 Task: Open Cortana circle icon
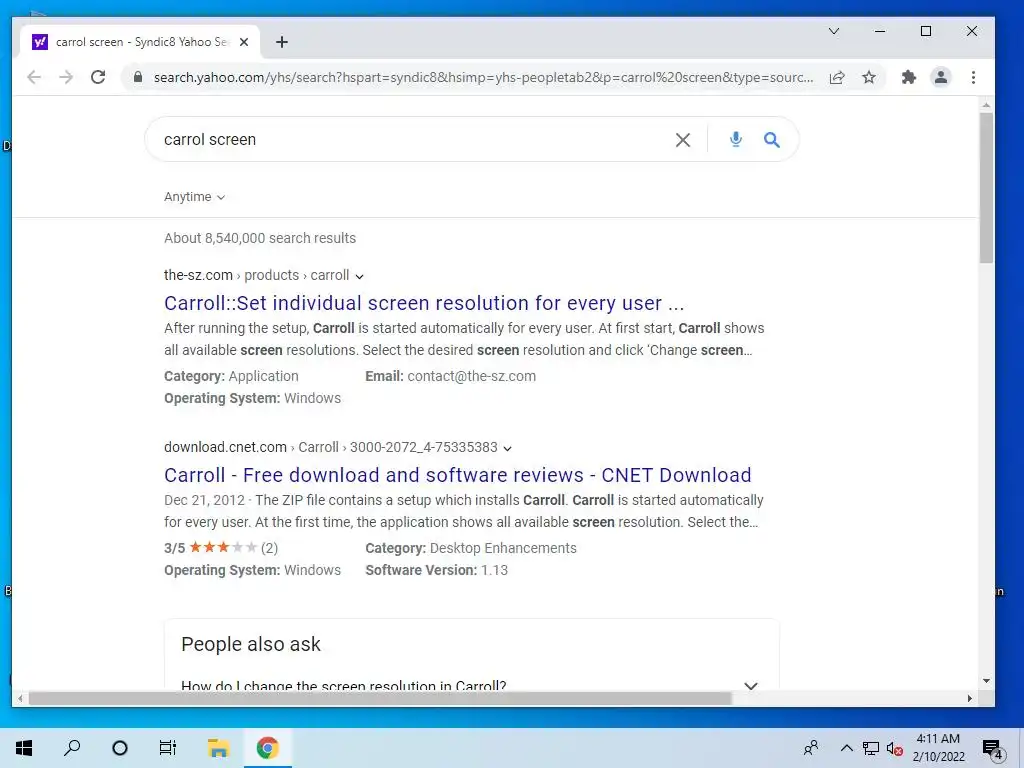click(120, 748)
